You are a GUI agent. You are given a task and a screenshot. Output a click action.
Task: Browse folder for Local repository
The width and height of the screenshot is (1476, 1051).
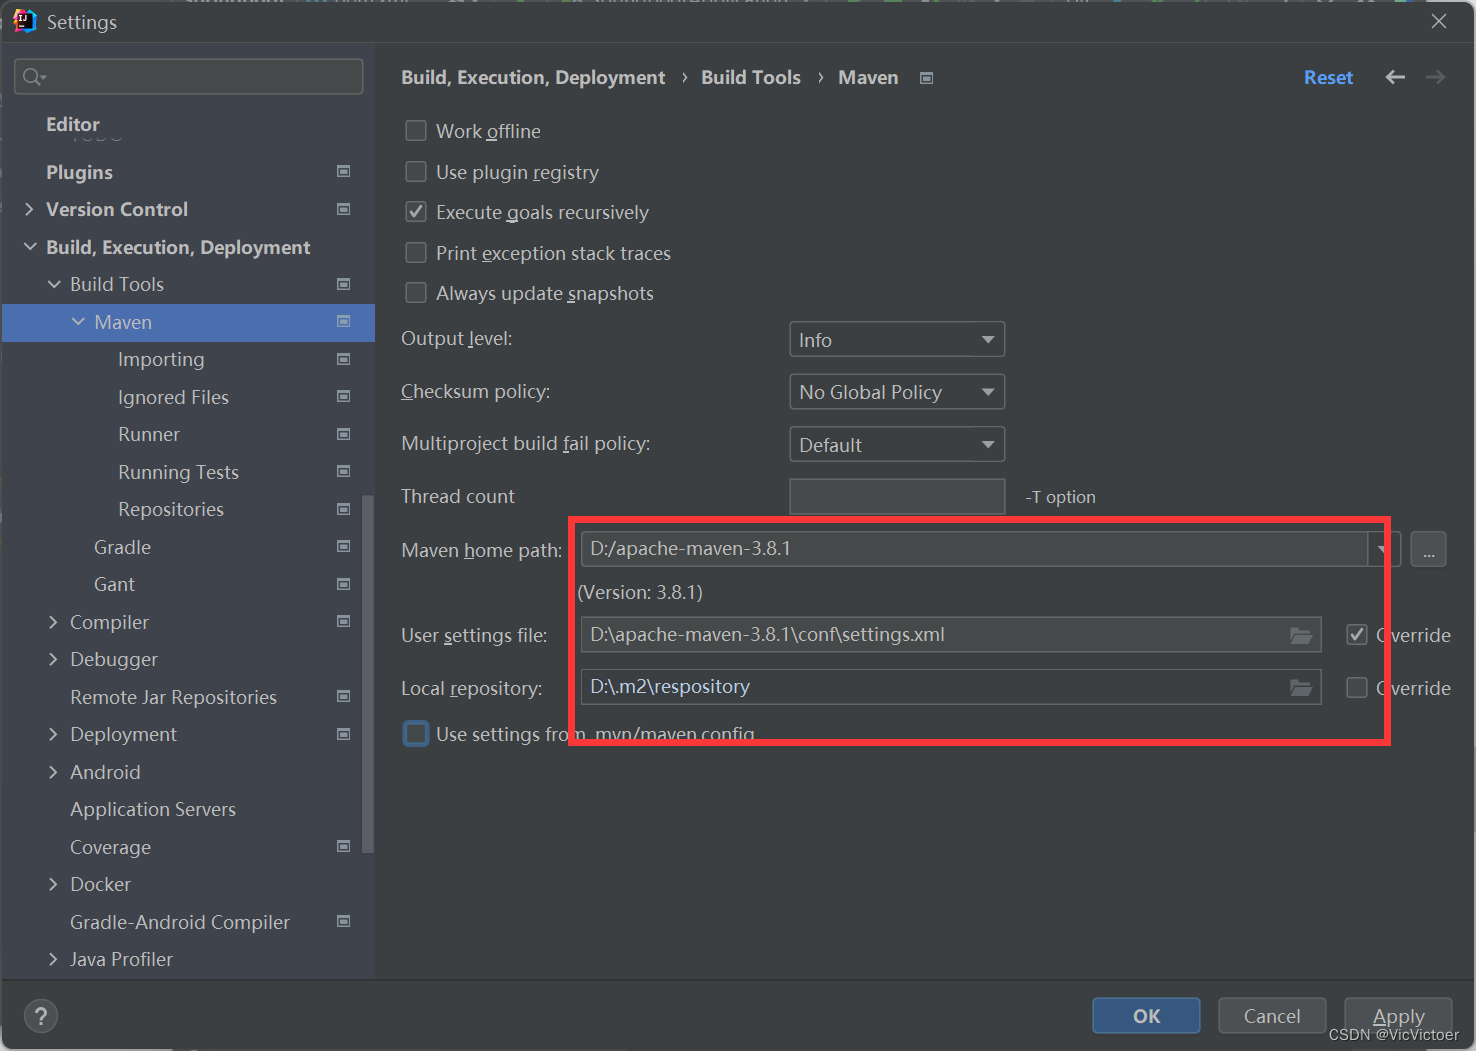[x=1300, y=687]
